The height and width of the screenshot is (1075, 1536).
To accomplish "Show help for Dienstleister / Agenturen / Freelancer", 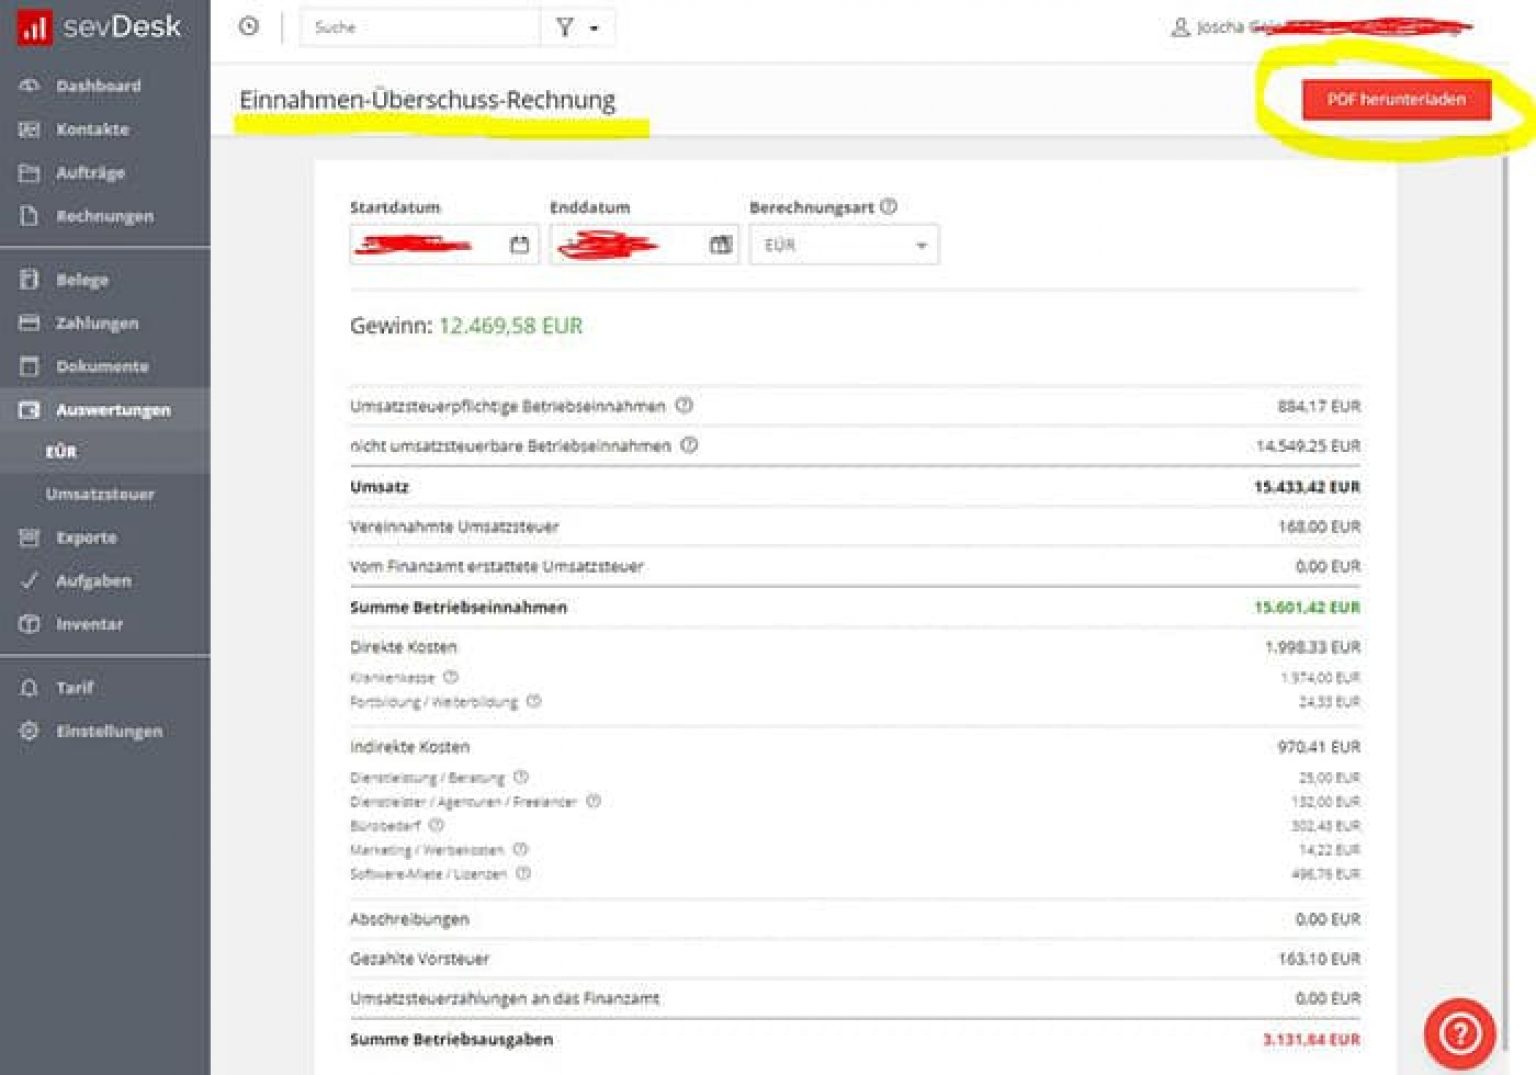I will pos(593,801).
